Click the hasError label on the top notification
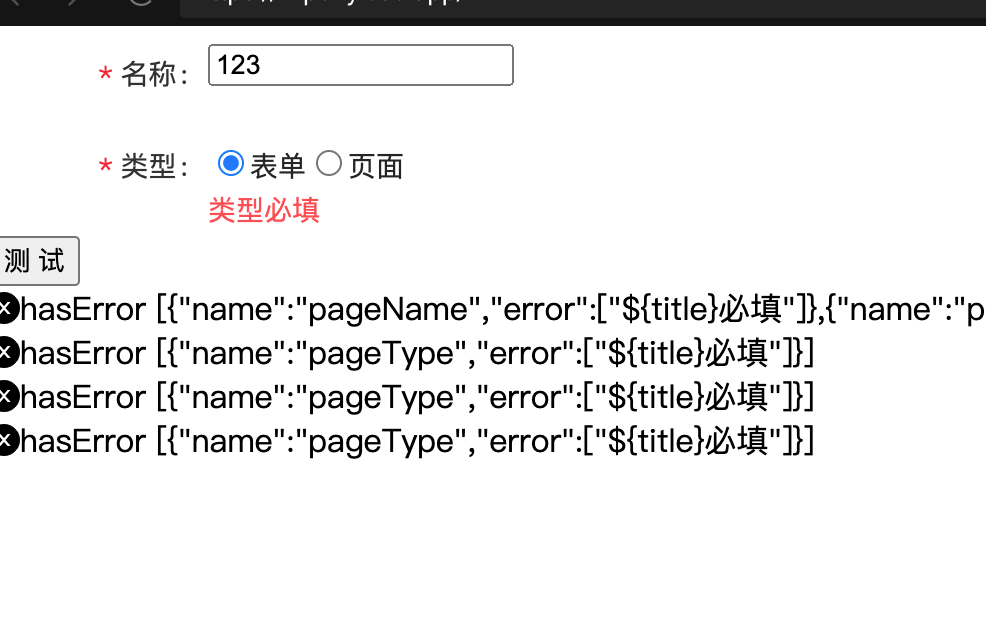Image resolution: width=986 pixels, height=640 pixels. point(87,308)
